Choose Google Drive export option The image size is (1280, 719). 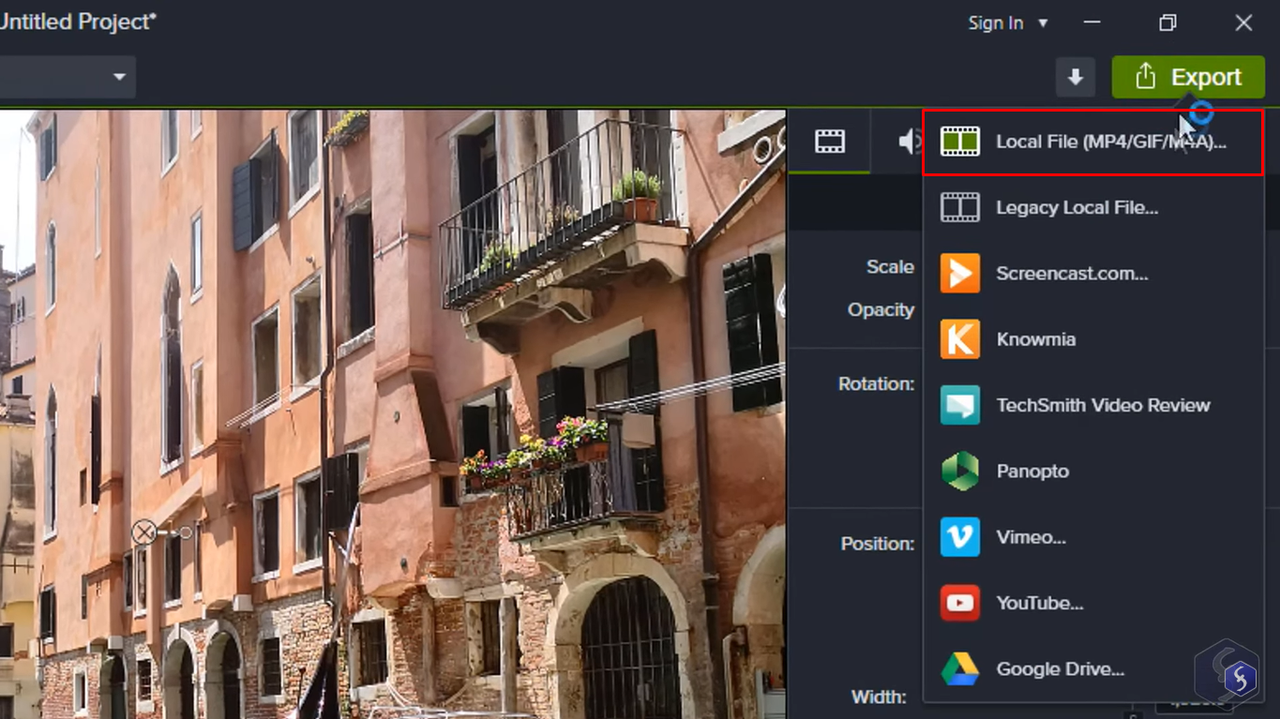(1093, 670)
